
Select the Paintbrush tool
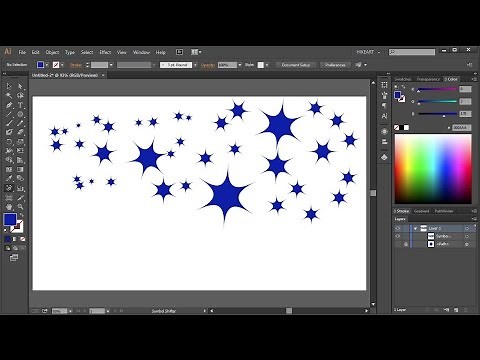click(x=9, y=124)
